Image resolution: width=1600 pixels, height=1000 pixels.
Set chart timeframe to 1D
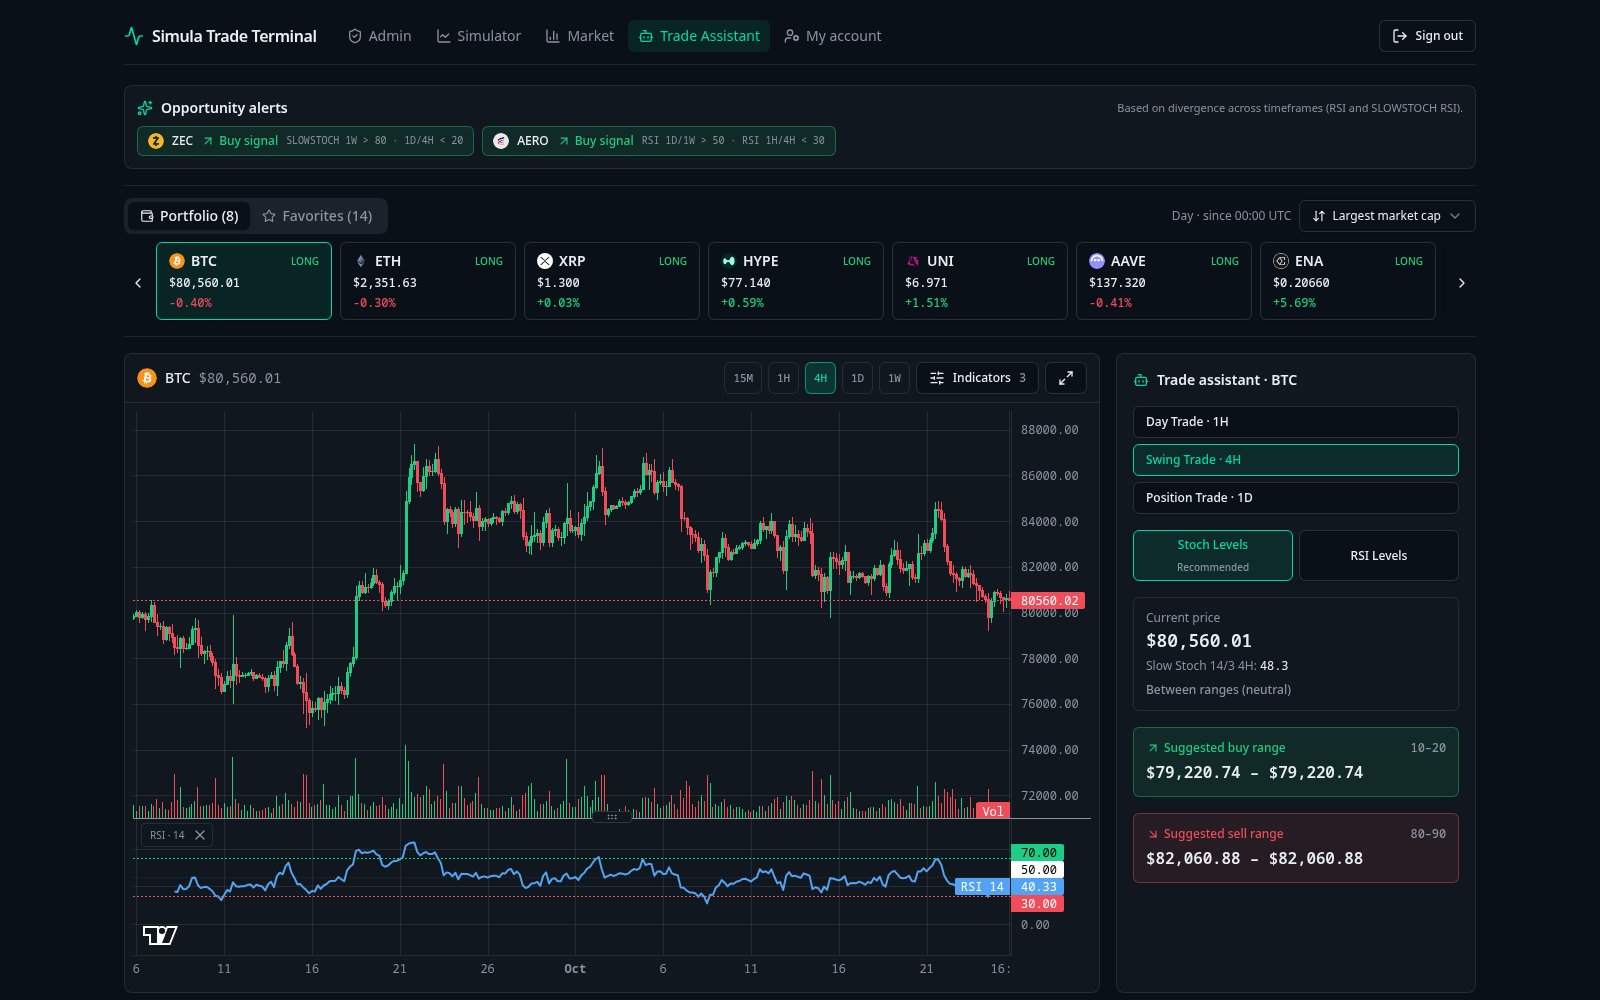(857, 378)
